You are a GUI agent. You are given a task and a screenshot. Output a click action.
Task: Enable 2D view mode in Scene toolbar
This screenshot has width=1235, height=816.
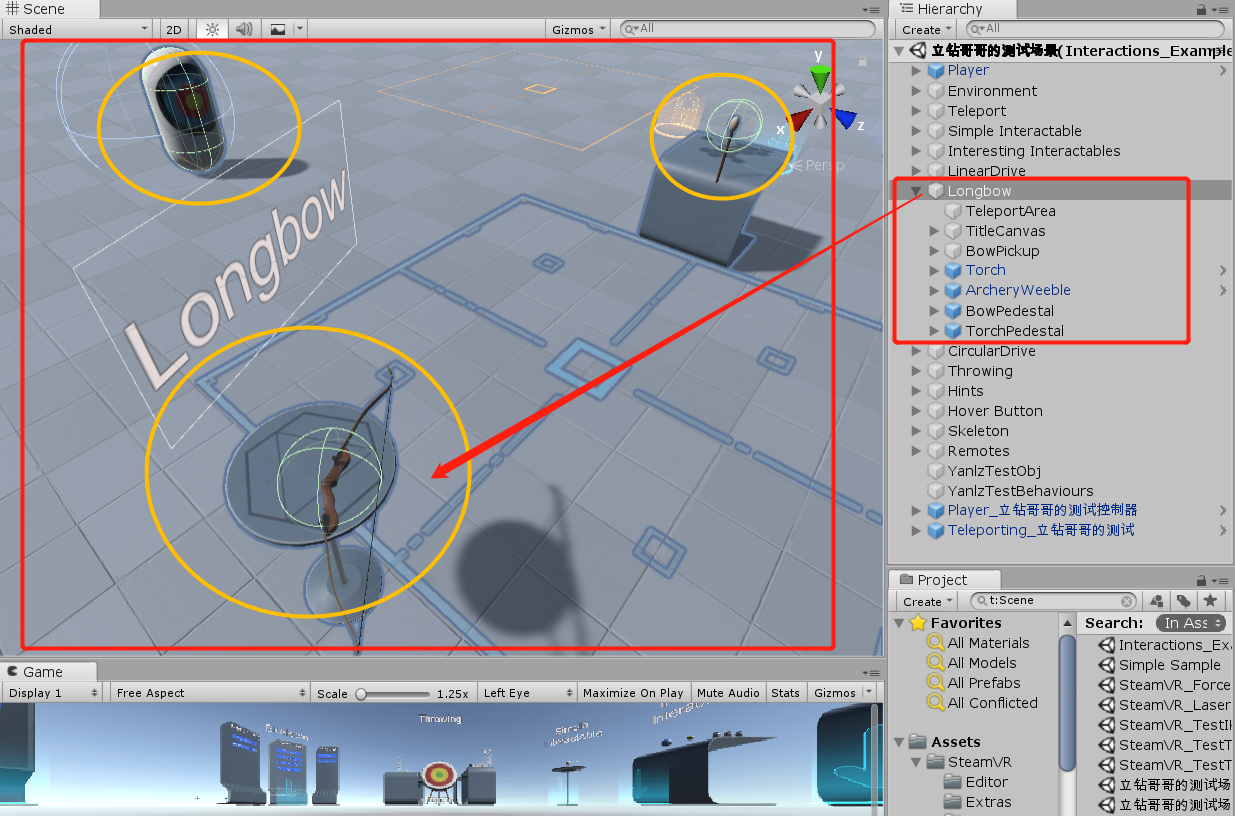pyautogui.click(x=172, y=29)
